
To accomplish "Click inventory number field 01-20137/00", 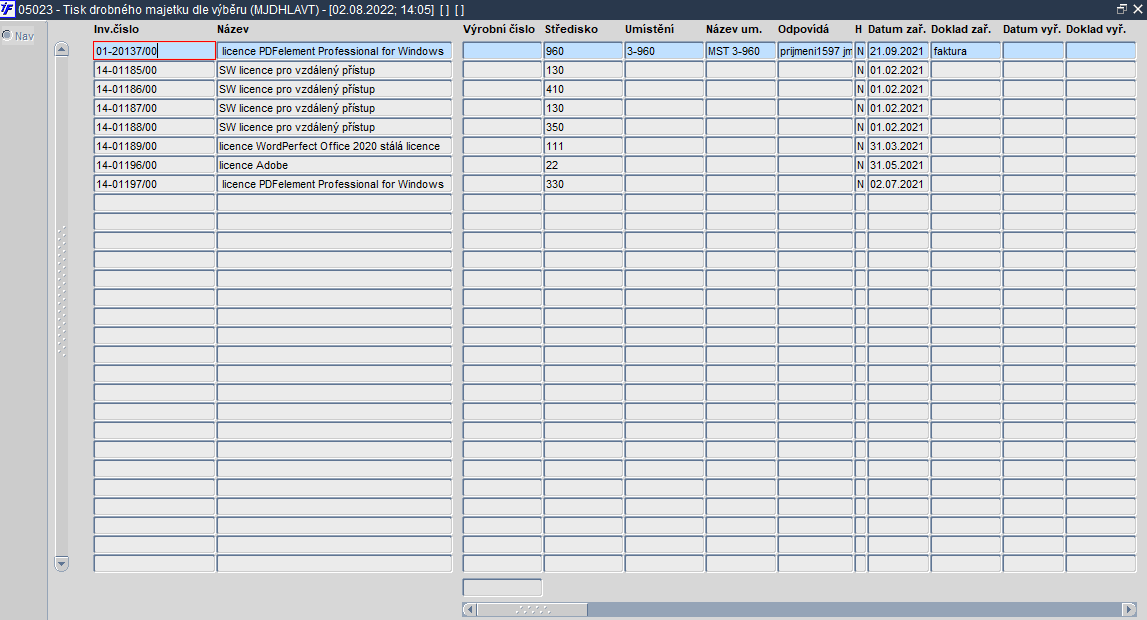I will 154,50.
